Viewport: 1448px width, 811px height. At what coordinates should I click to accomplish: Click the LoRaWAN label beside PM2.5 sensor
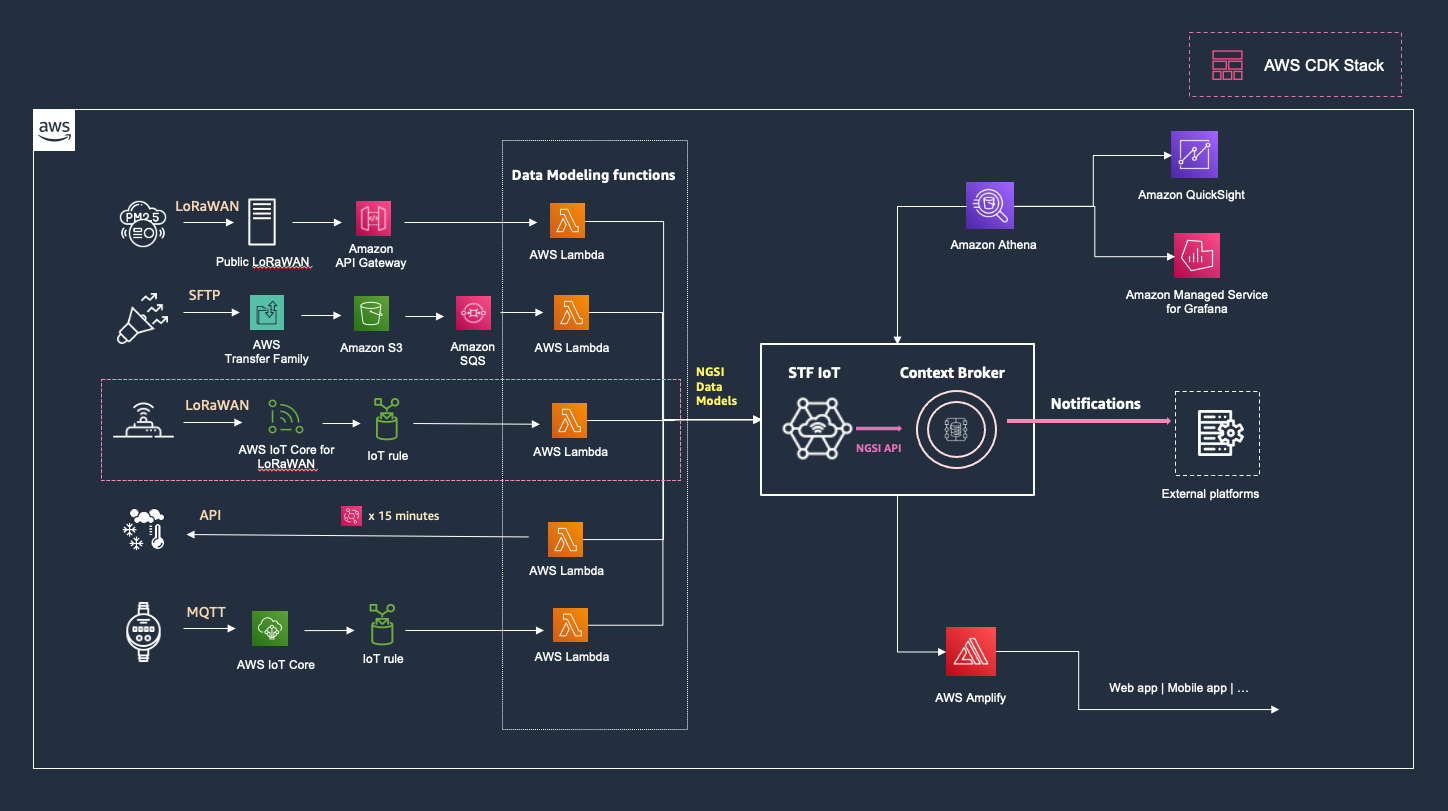pyautogui.click(x=207, y=206)
